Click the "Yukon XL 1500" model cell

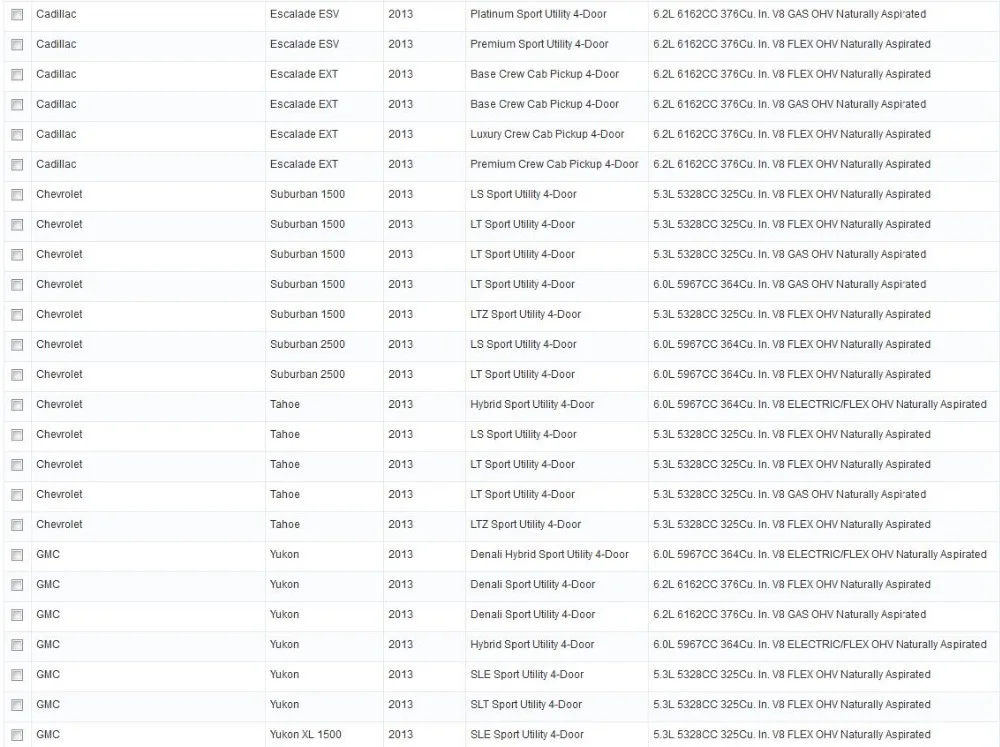[x=305, y=734]
